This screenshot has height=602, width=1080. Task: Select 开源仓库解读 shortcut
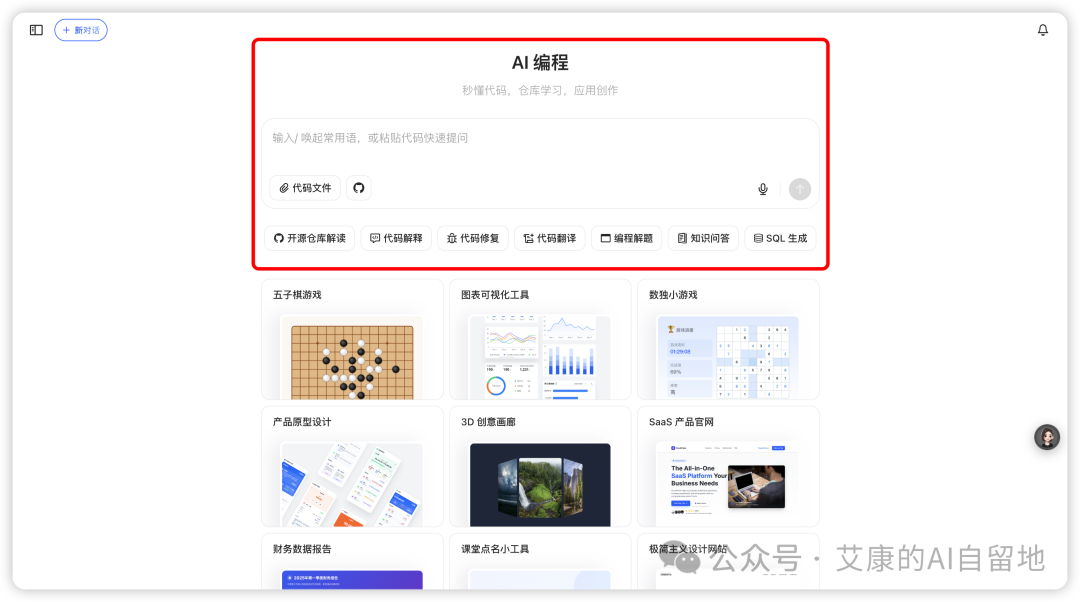pos(310,238)
